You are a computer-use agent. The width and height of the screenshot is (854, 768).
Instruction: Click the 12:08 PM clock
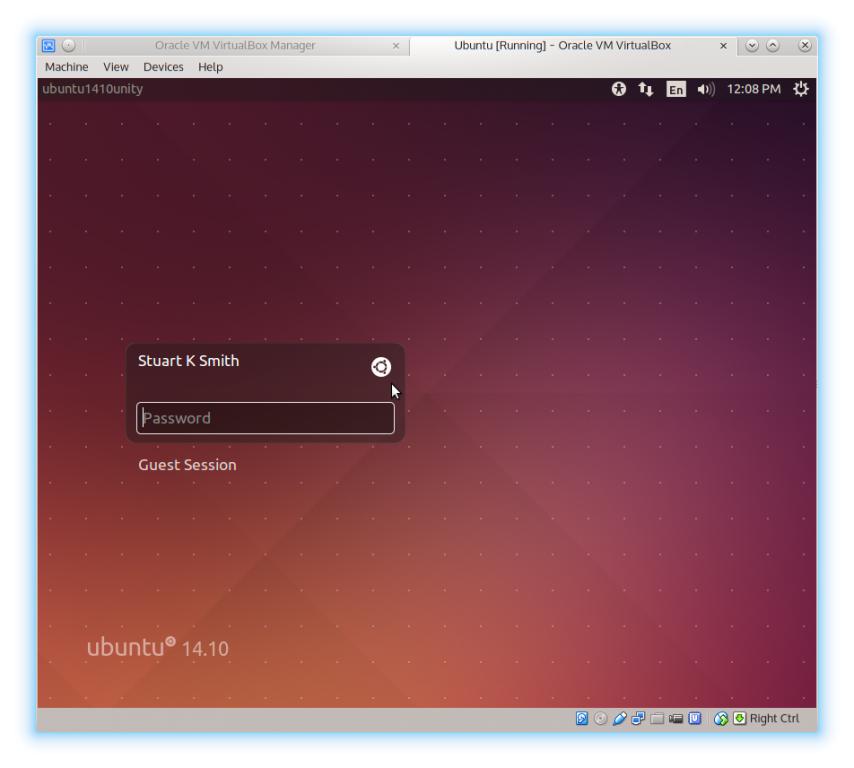tap(752, 89)
